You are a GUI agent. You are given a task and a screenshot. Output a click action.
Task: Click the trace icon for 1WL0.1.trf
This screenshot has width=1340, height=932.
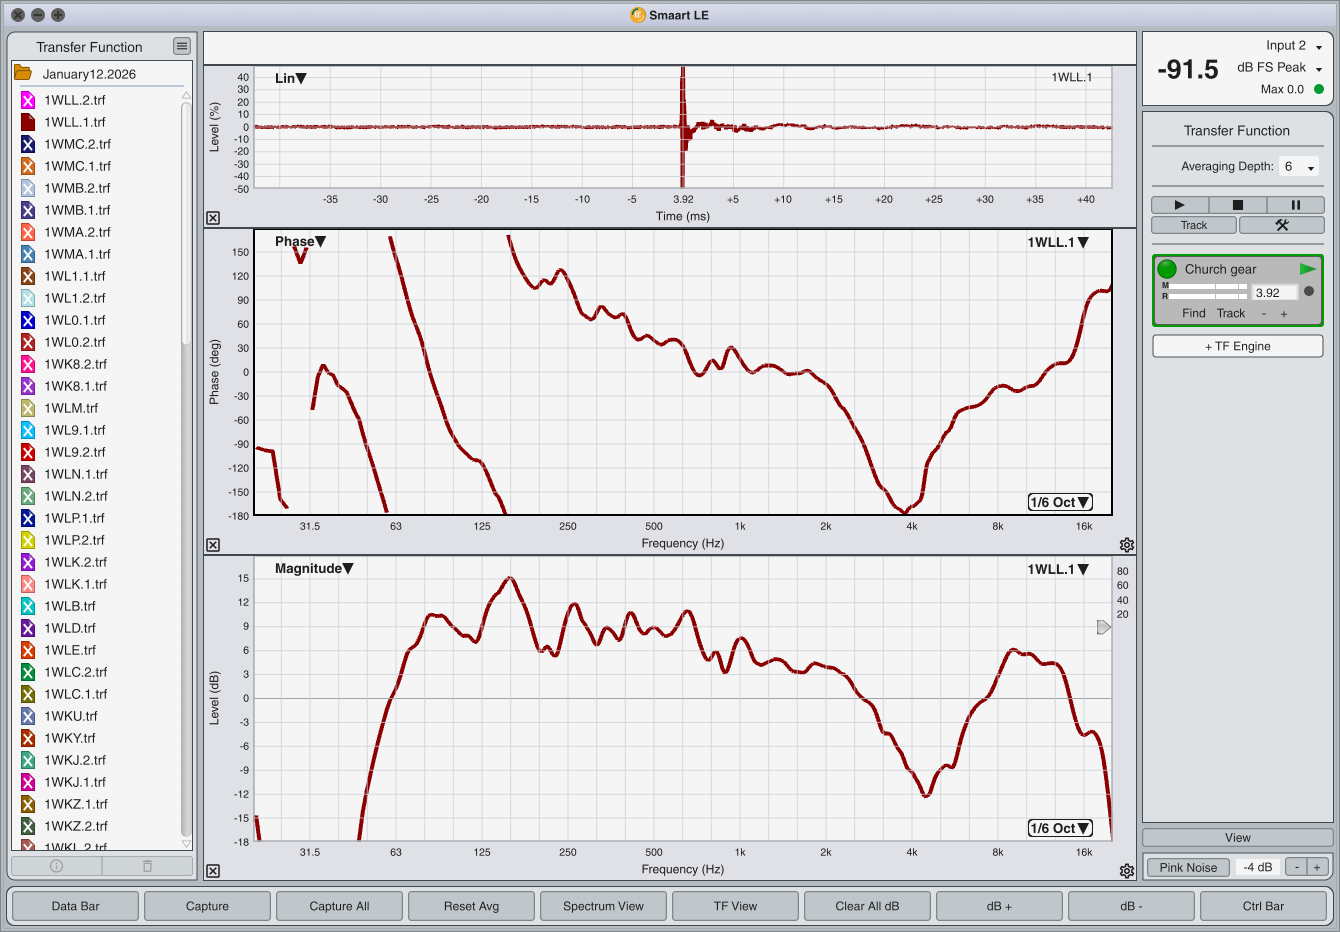click(28, 320)
